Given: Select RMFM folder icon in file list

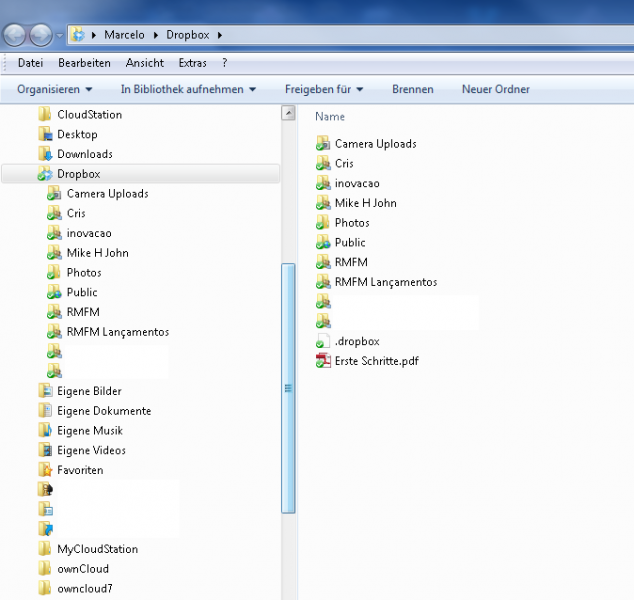Looking at the screenshot, I should (x=323, y=262).
